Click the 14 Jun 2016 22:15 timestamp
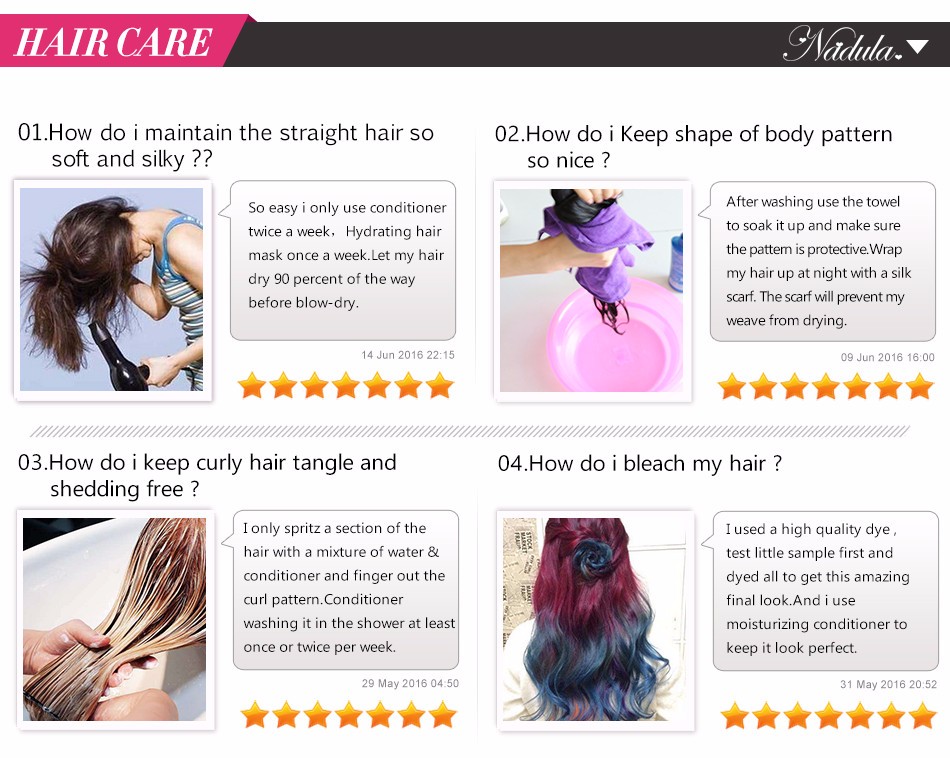The width and height of the screenshot is (950, 758). [x=408, y=355]
